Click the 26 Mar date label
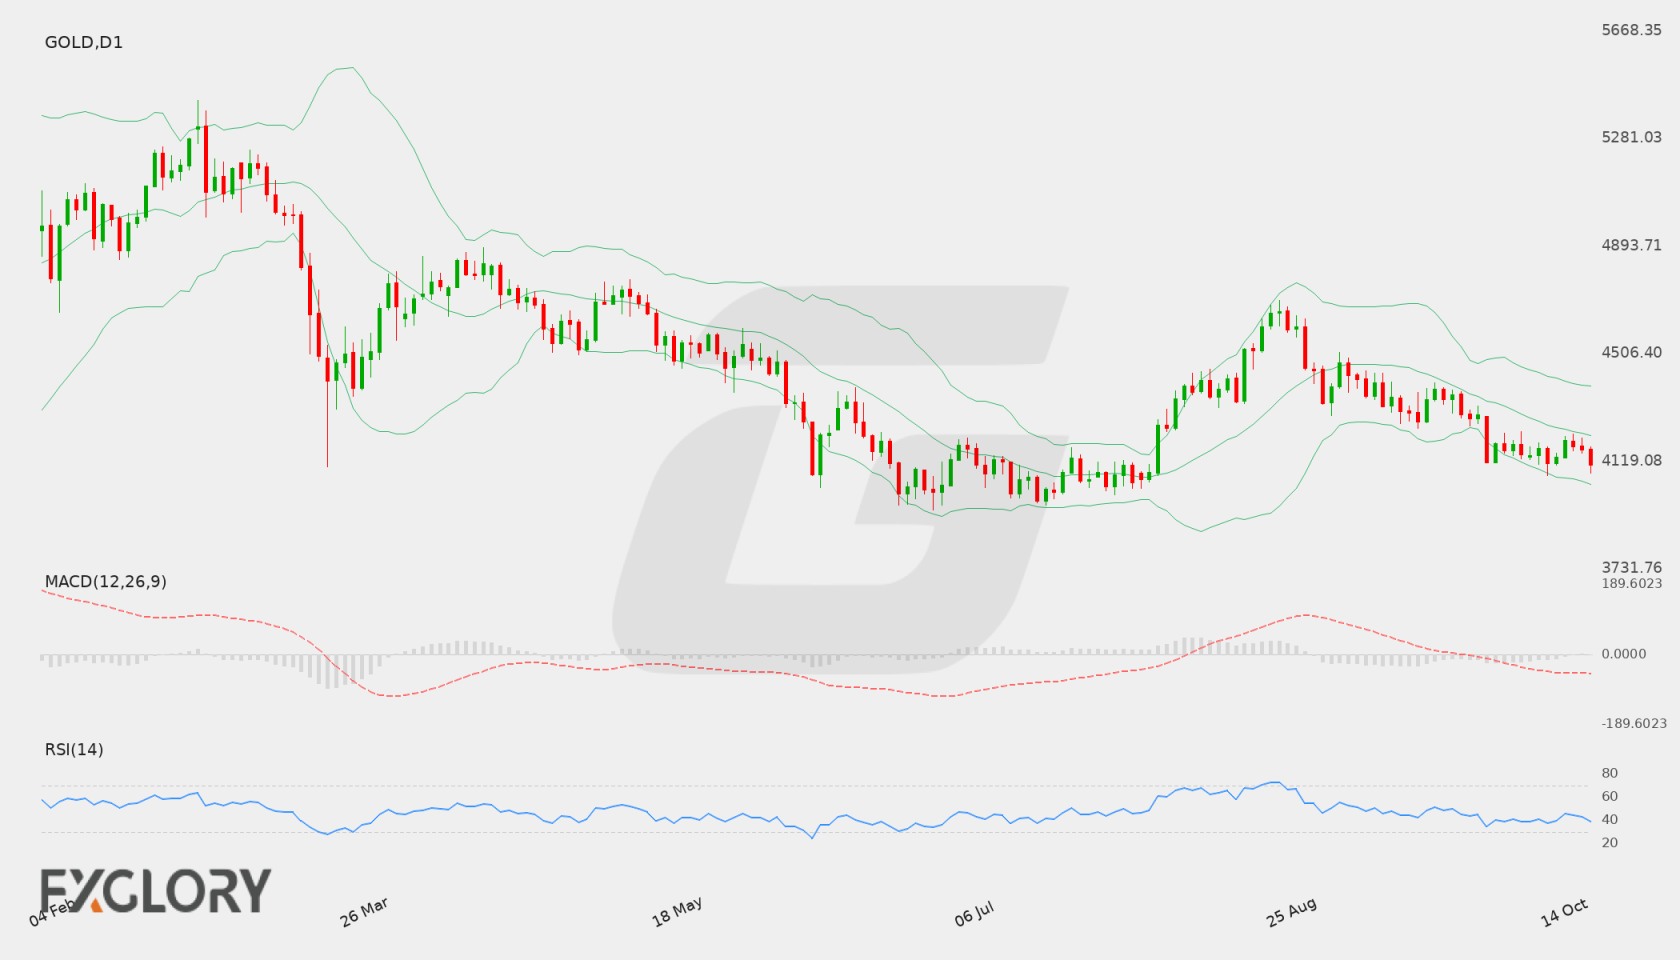 [364, 912]
